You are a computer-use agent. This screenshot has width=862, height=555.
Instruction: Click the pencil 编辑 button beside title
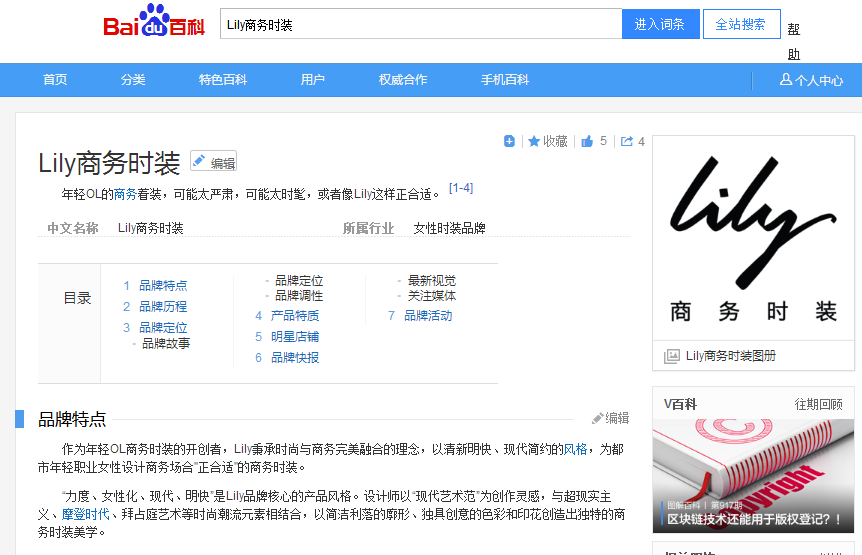coord(214,162)
